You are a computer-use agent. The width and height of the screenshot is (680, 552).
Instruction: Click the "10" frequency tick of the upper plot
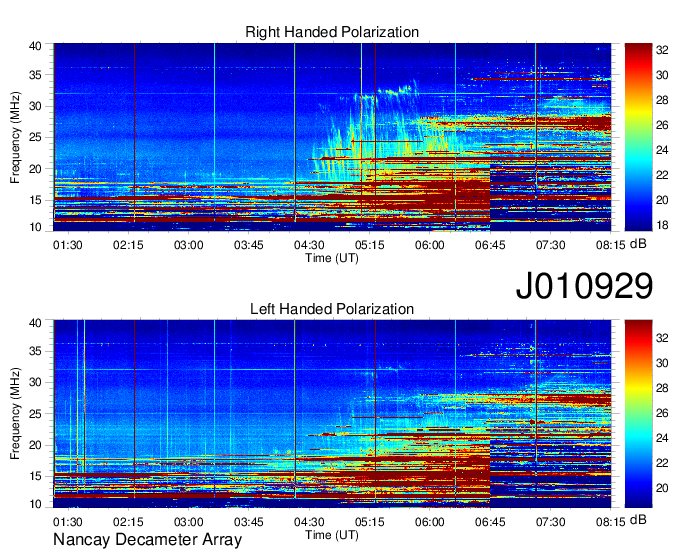(x=35, y=227)
